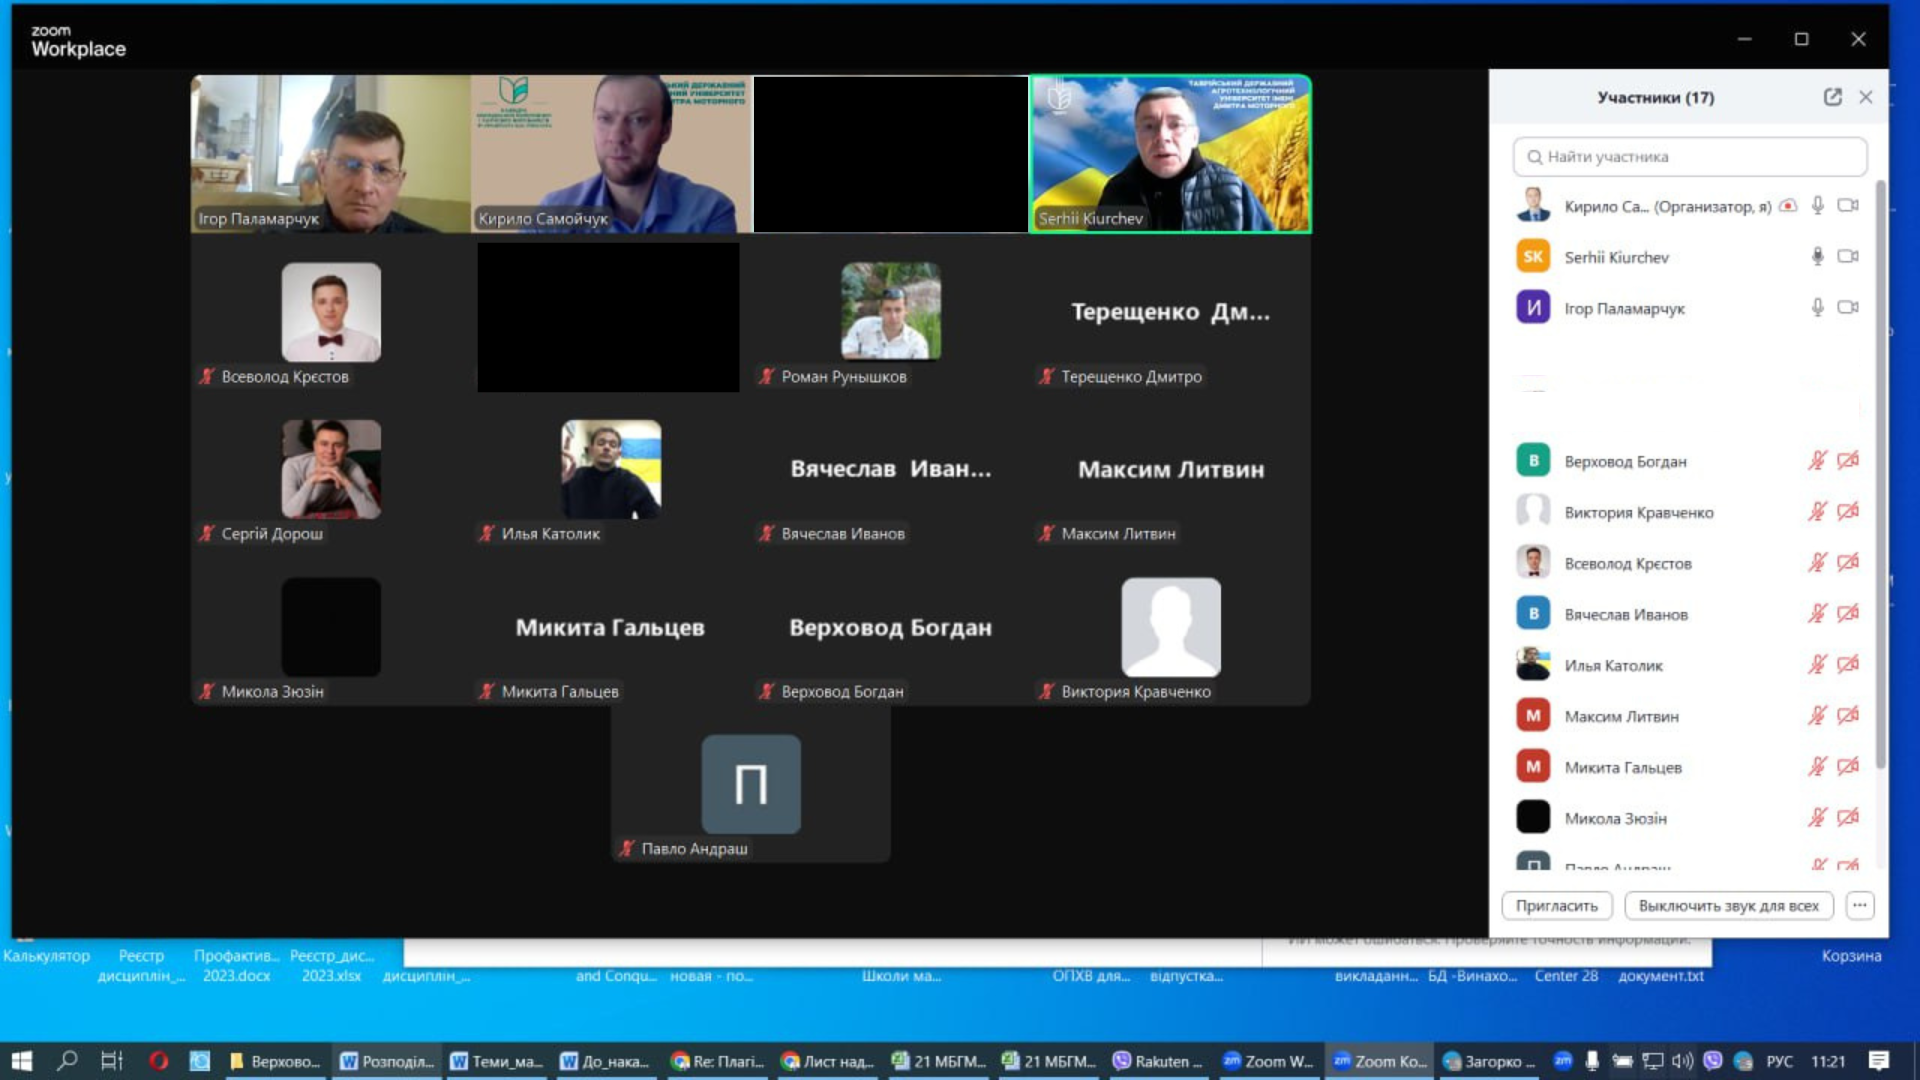Open Zoom Ko... taskbar window

(1379, 1061)
